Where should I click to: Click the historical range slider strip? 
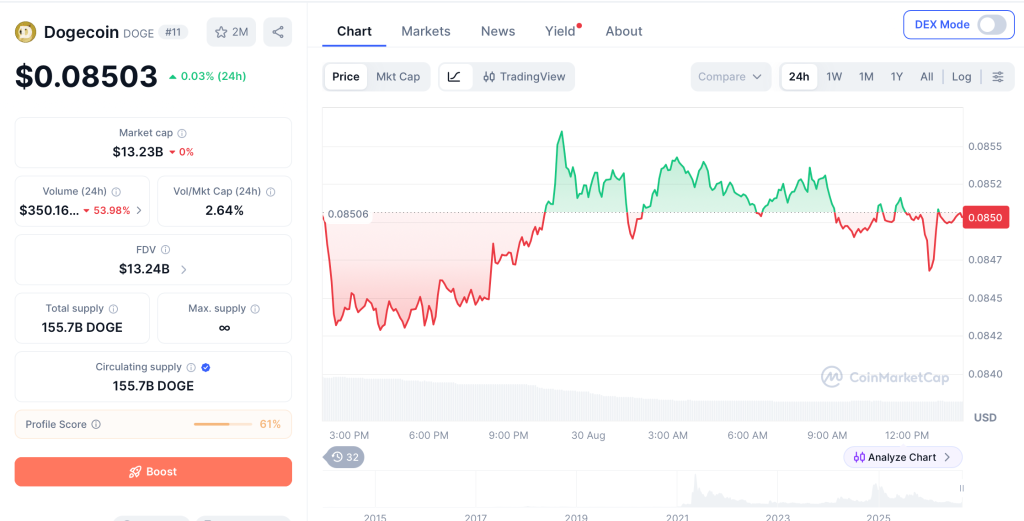[x=642, y=489]
